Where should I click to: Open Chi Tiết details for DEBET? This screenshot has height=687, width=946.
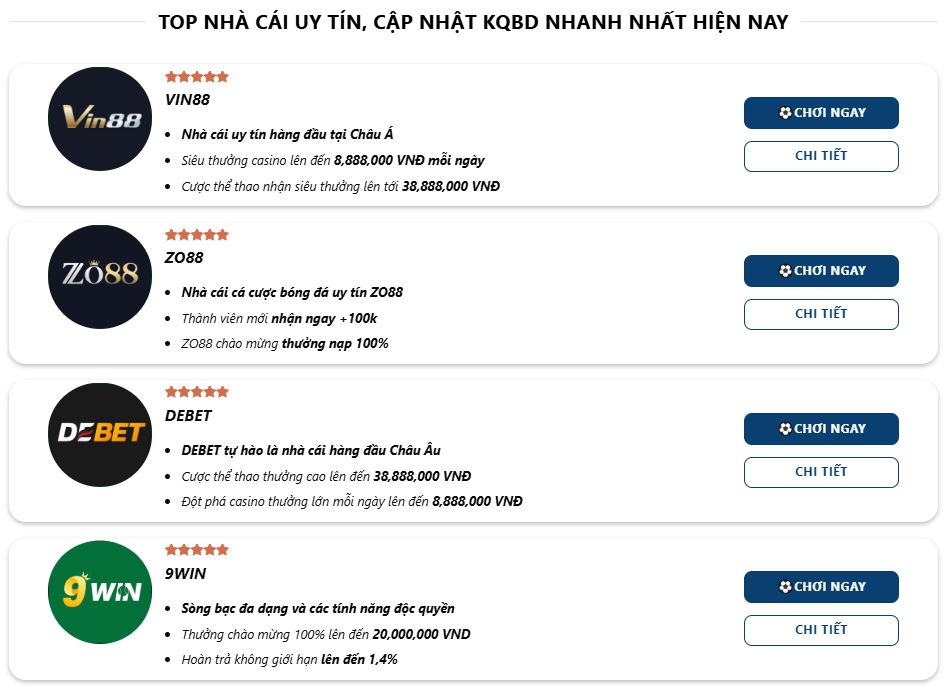pos(821,472)
